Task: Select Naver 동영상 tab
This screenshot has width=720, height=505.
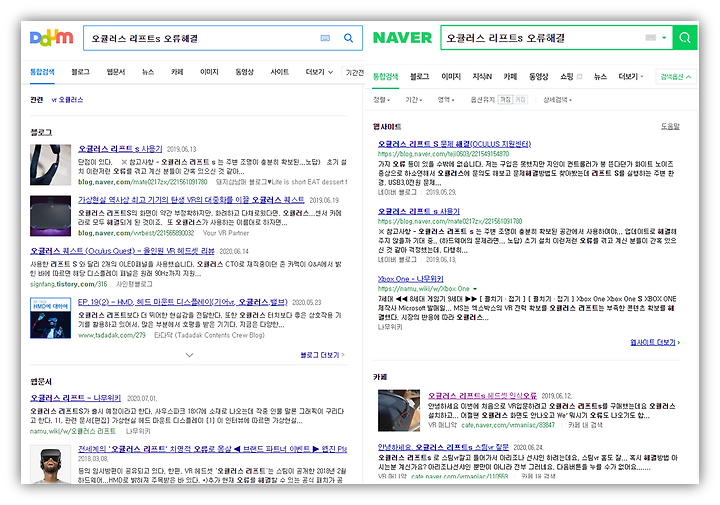Action: tap(539, 77)
